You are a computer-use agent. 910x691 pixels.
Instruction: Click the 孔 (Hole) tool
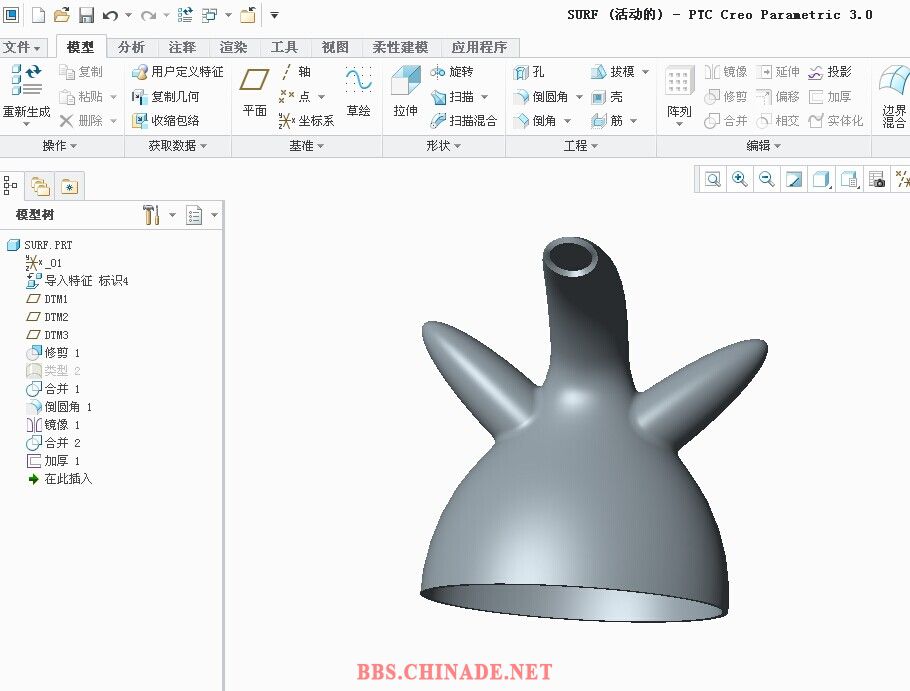click(529, 72)
